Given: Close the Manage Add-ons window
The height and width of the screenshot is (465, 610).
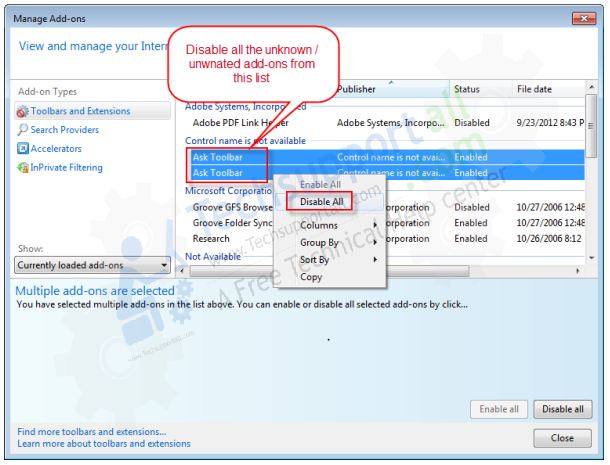Looking at the screenshot, I should [584, 18].
